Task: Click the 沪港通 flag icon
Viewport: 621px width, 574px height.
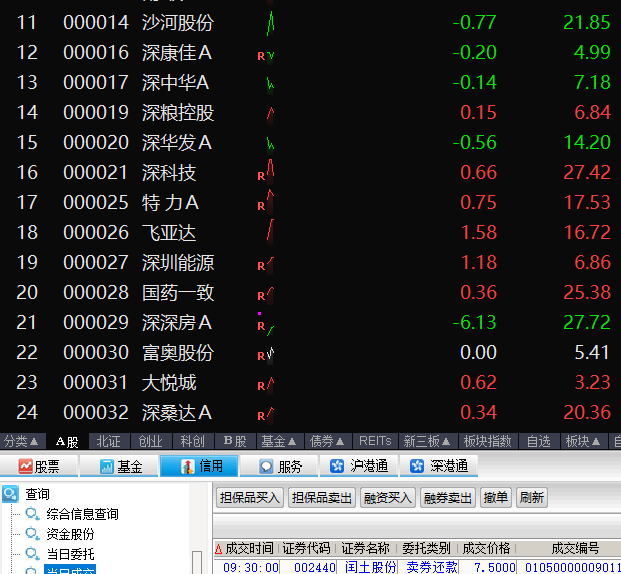Action: click(337, 466)
